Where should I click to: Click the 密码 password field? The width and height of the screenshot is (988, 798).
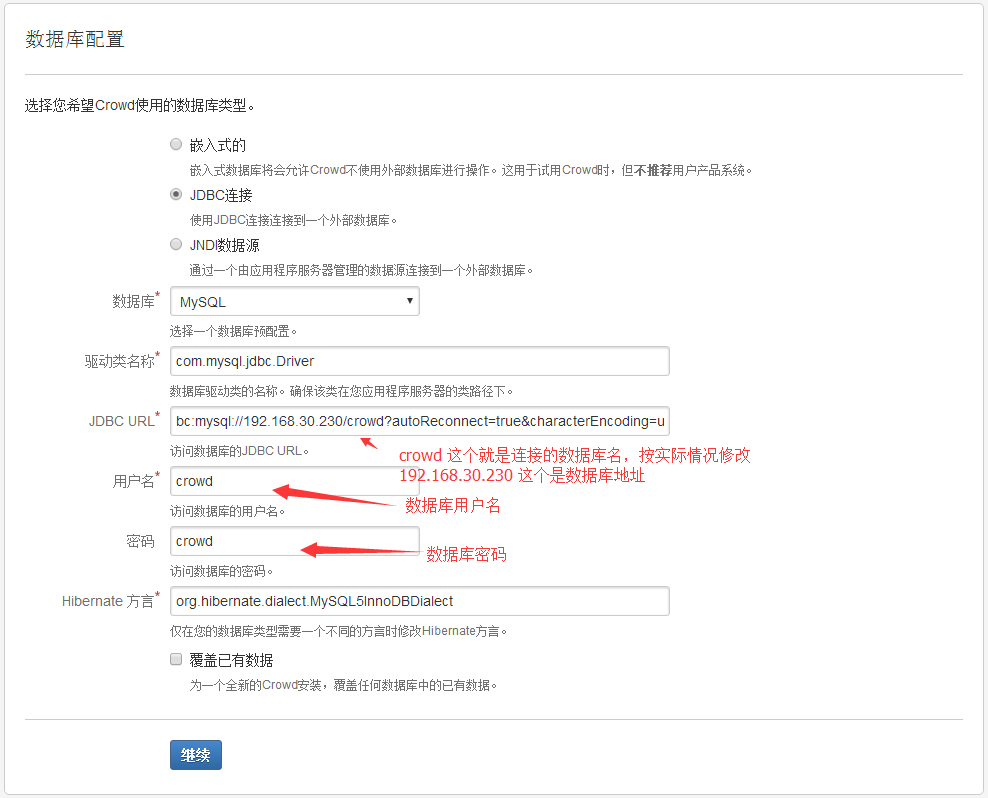(294, 541)
